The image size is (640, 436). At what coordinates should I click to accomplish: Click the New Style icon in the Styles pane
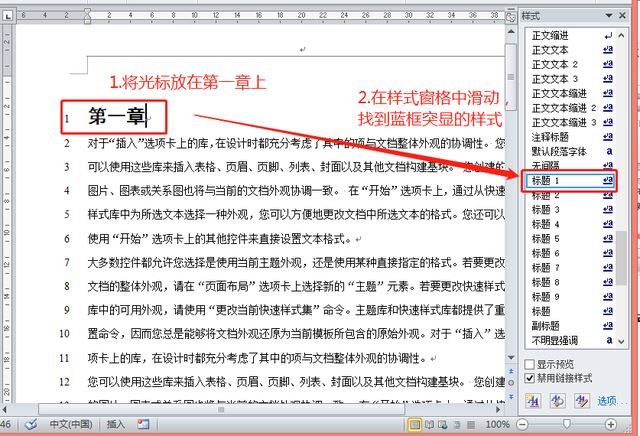click(x=533, y=400)
